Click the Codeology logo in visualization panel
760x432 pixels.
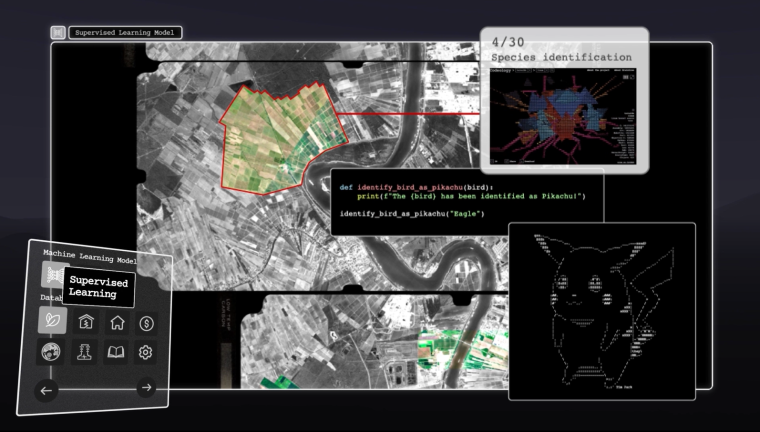pos(501,70)
